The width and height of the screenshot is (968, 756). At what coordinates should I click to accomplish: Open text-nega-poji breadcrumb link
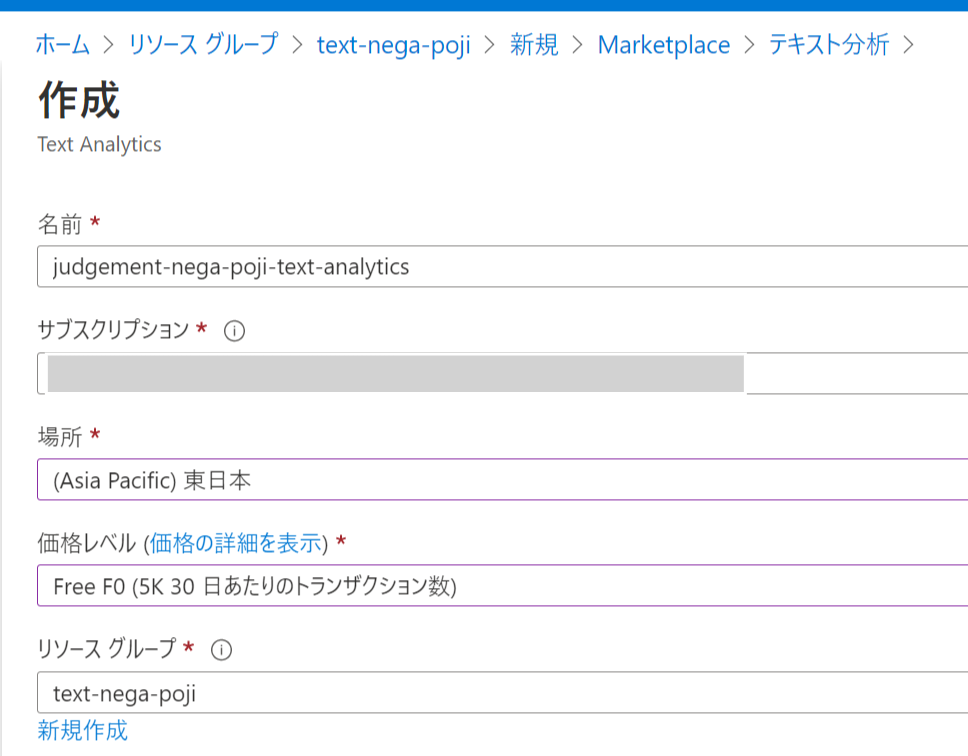tap(394, 45)
